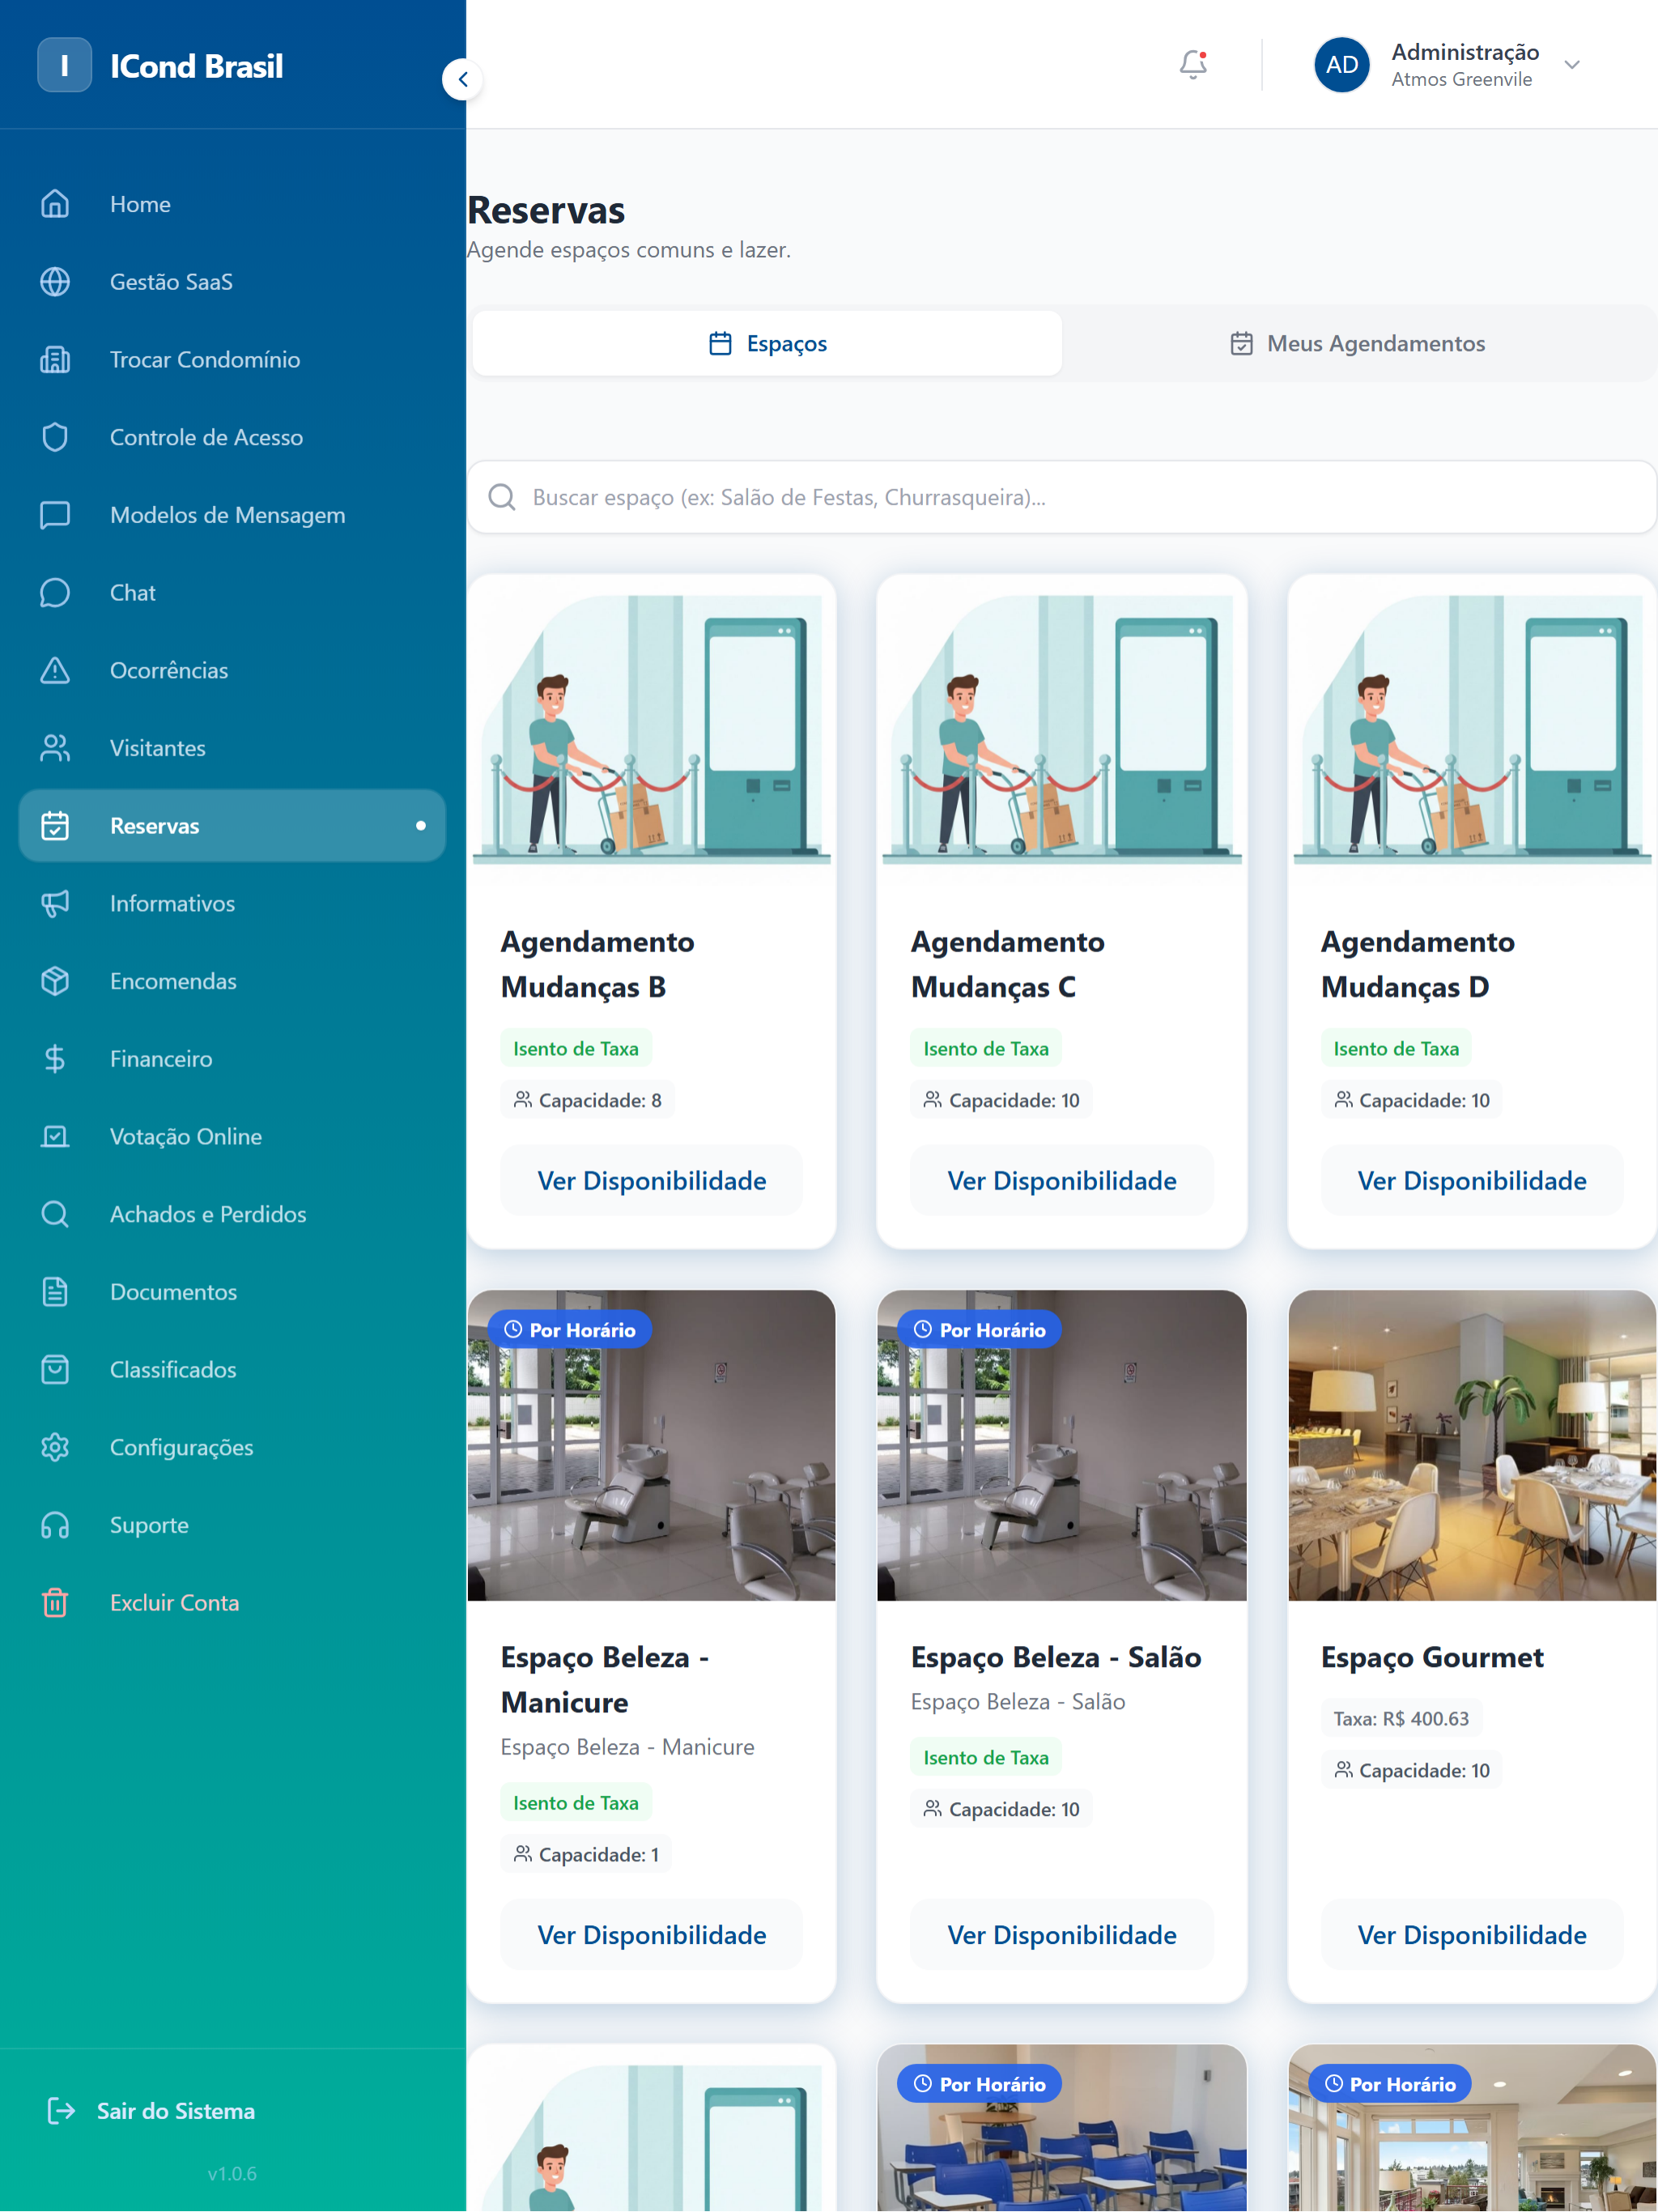Select Financeiro menu item

pyautogui.click(x=232, y=1059)
